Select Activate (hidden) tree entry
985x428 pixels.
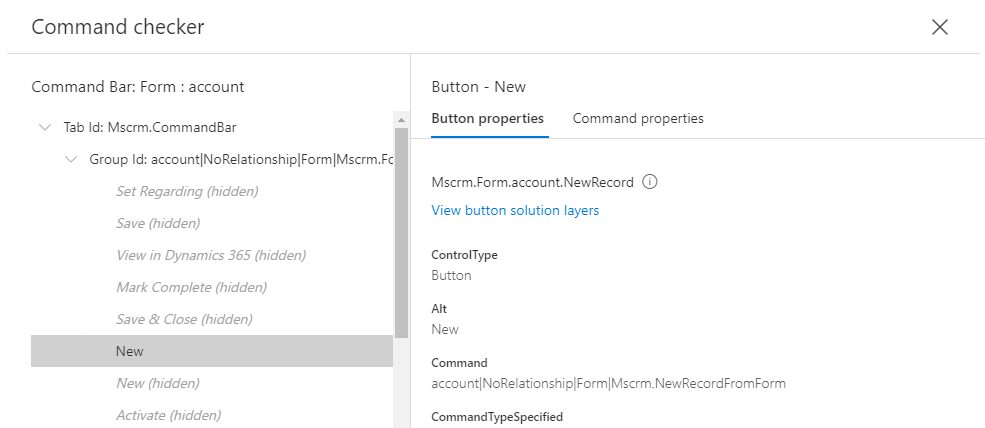(x=168, y=415)
